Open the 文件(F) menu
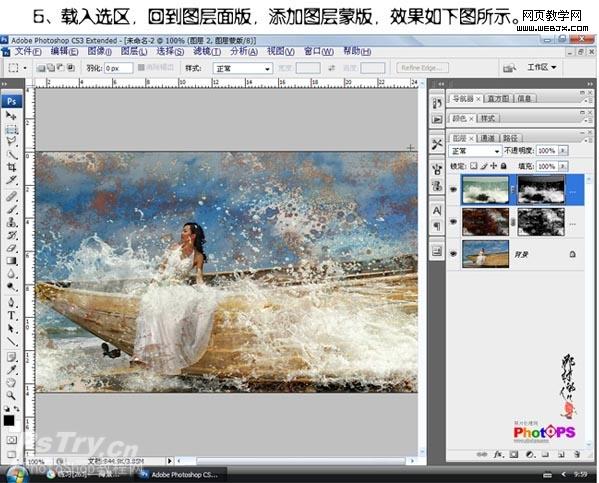Screen dimensions: 599x483 [x=28, y=51]
